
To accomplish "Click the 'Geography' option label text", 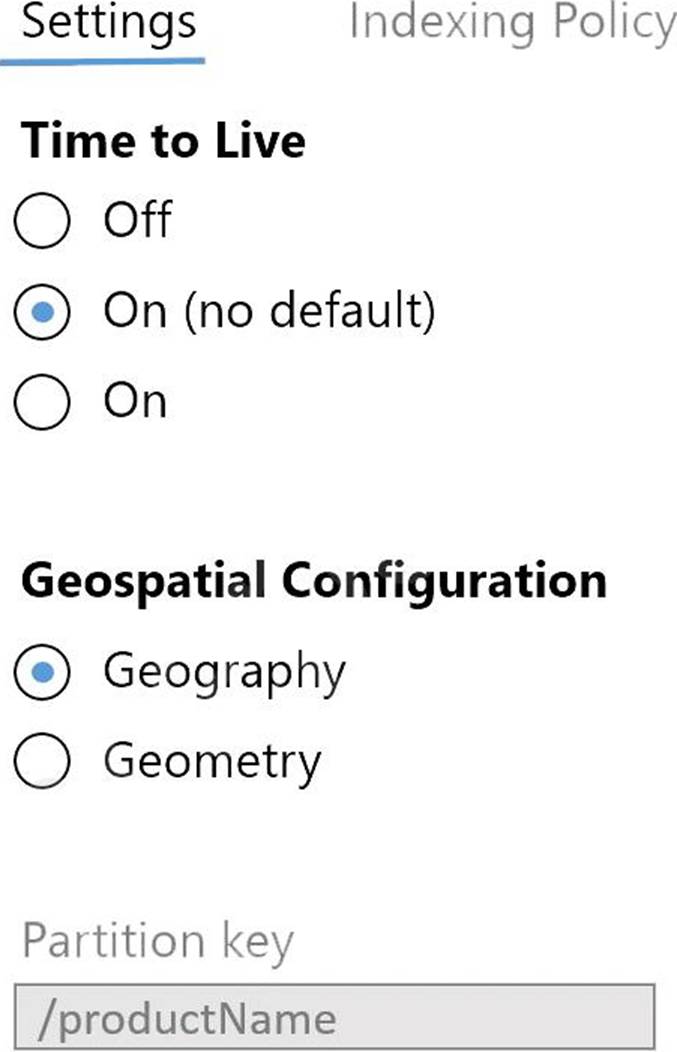I will pos(224,672).
